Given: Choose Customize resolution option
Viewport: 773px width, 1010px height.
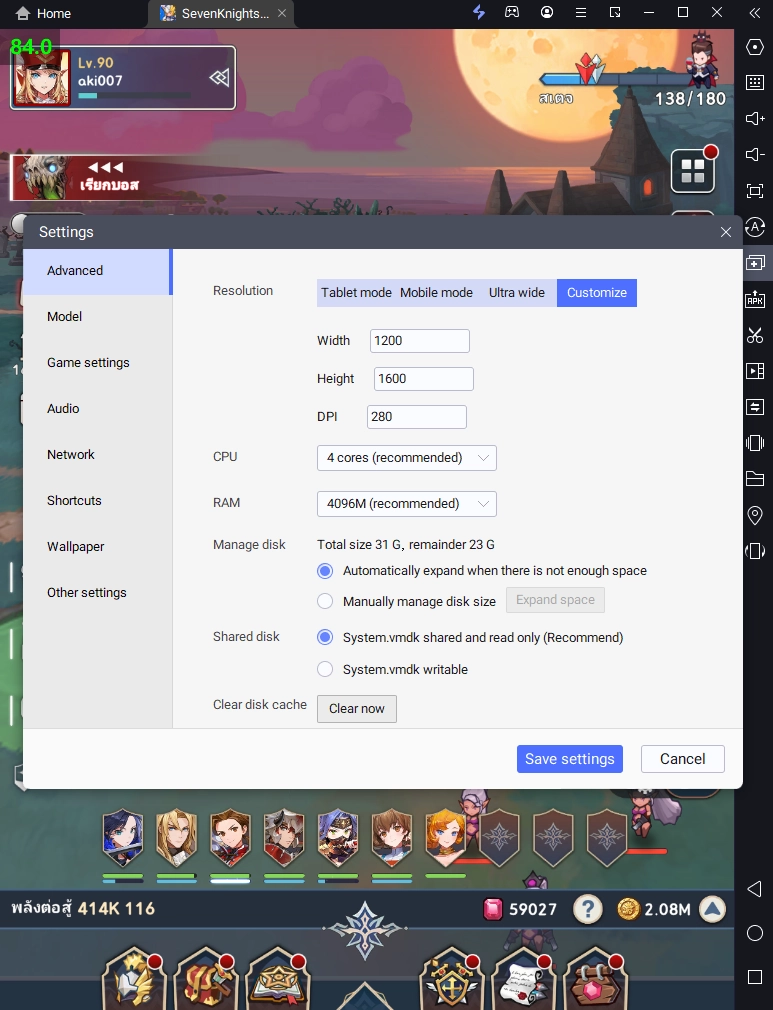Looking at the screenshot, I should 596,293.
